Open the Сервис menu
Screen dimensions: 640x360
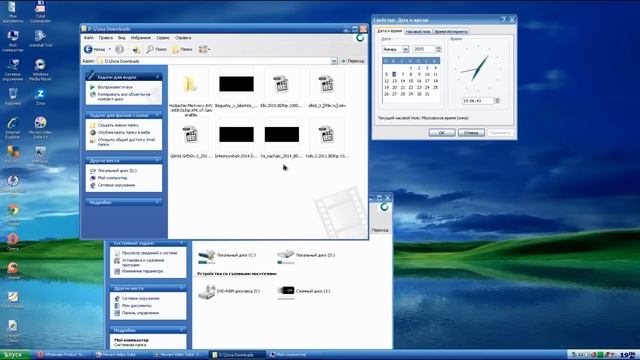pos(163,38)
